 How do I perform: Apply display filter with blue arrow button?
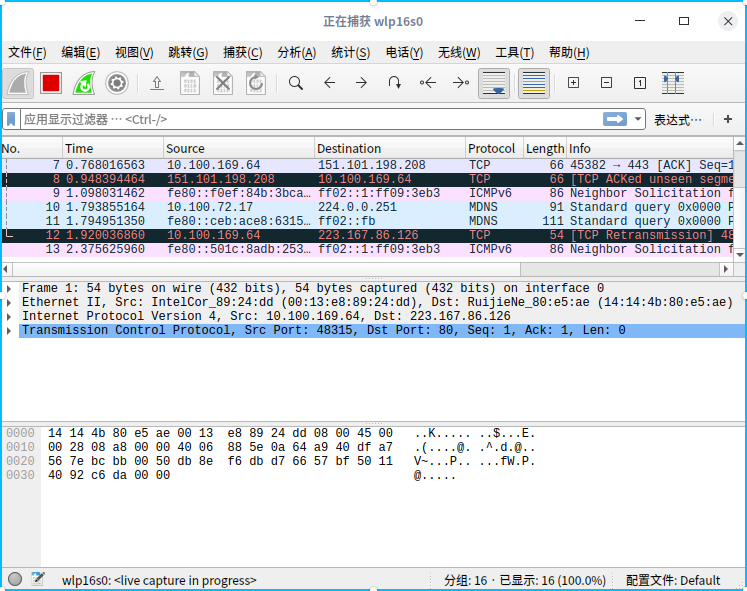(x=615, y=119)
